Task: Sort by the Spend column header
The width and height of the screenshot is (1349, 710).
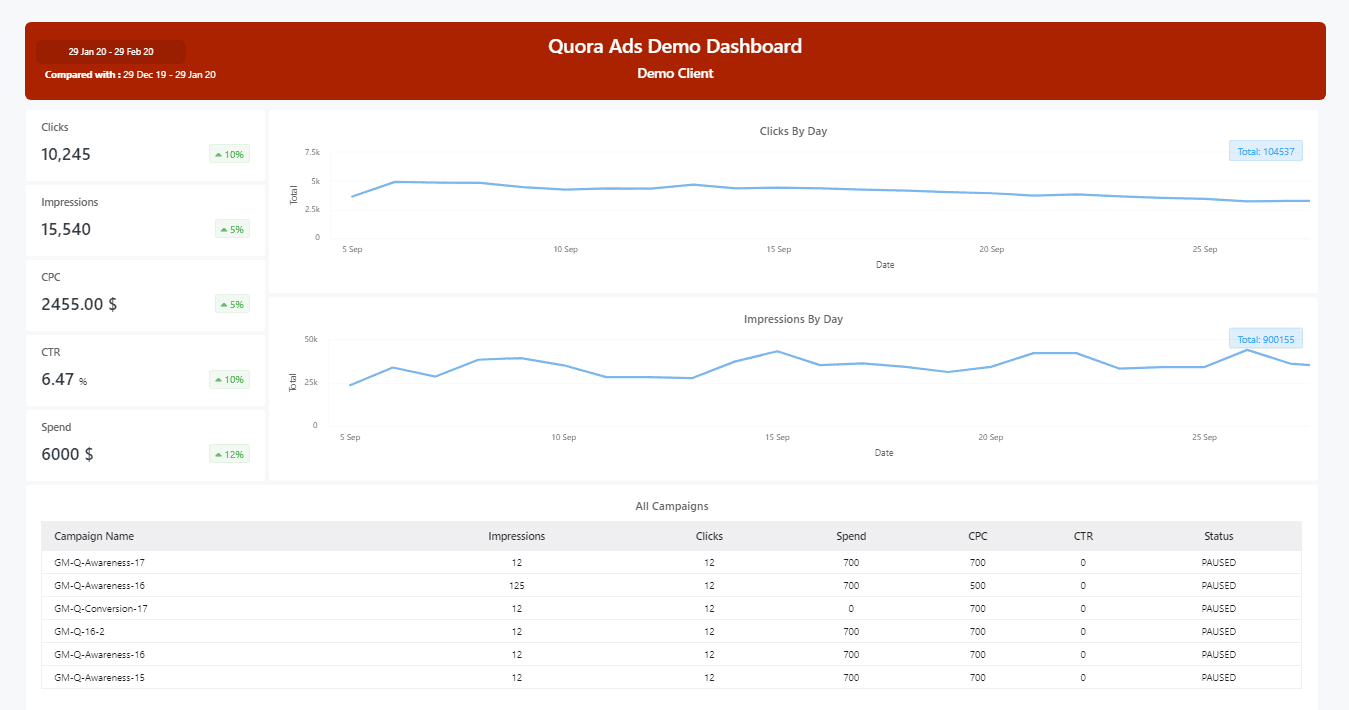Action: point(851,536)
